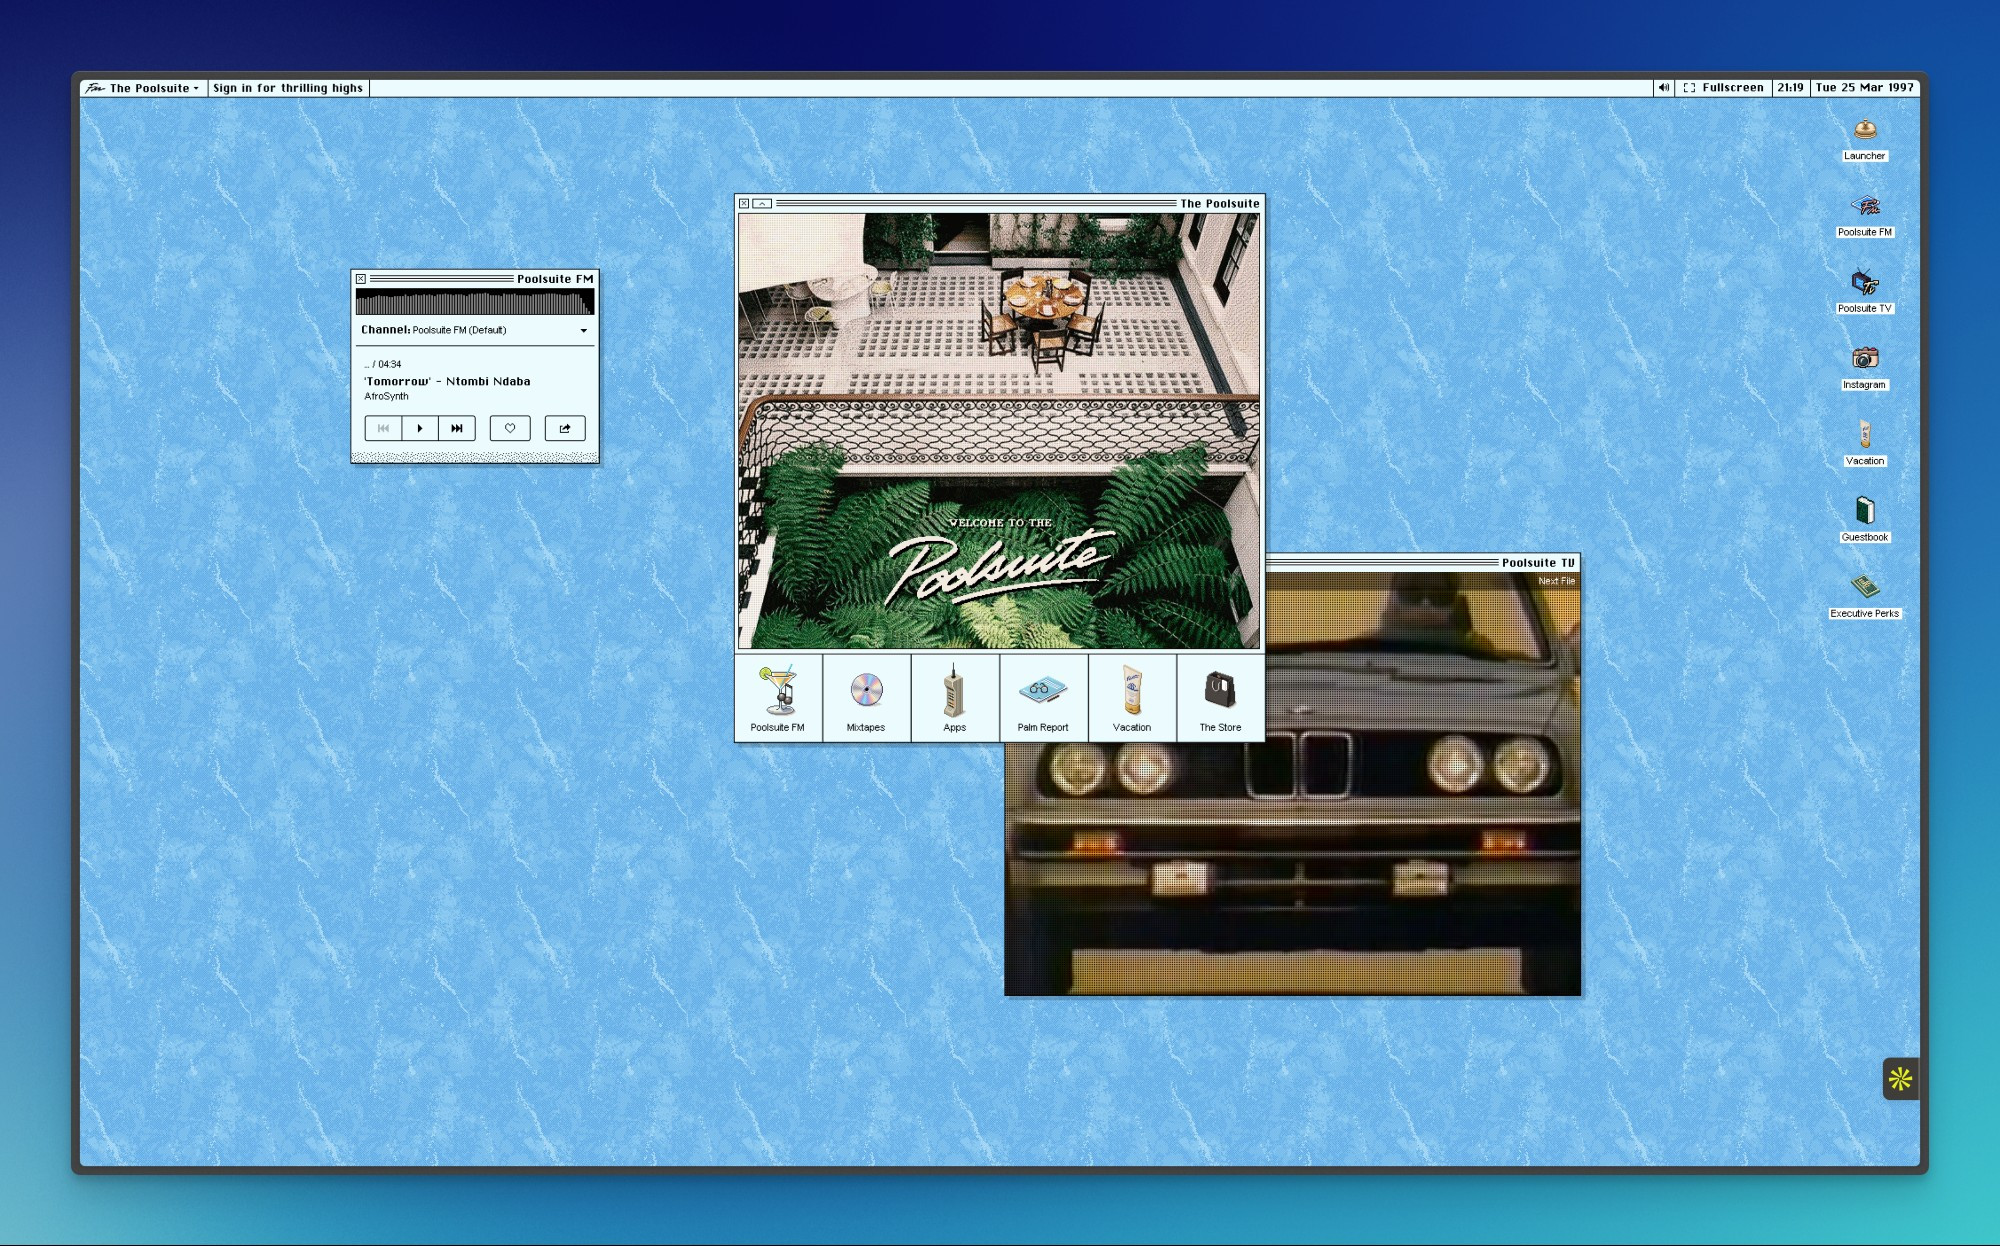Close The Poolsuite welcome window
The image size is (2000, 1246).
[x=744, y=203]
